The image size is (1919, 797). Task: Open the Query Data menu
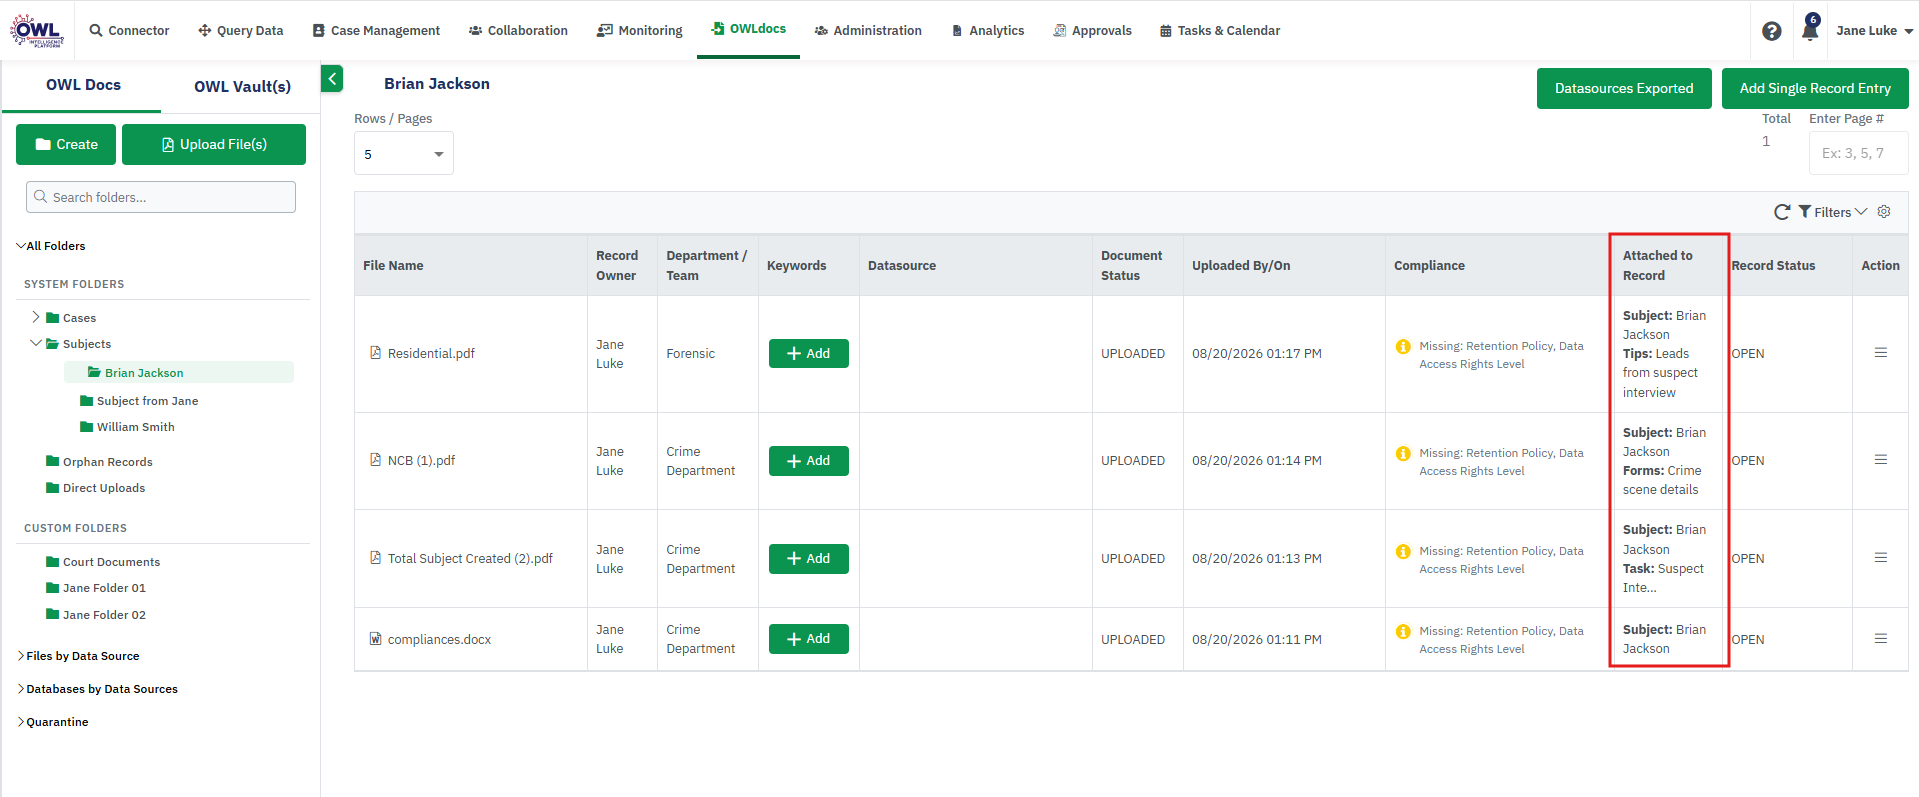(x=241, y=31)
